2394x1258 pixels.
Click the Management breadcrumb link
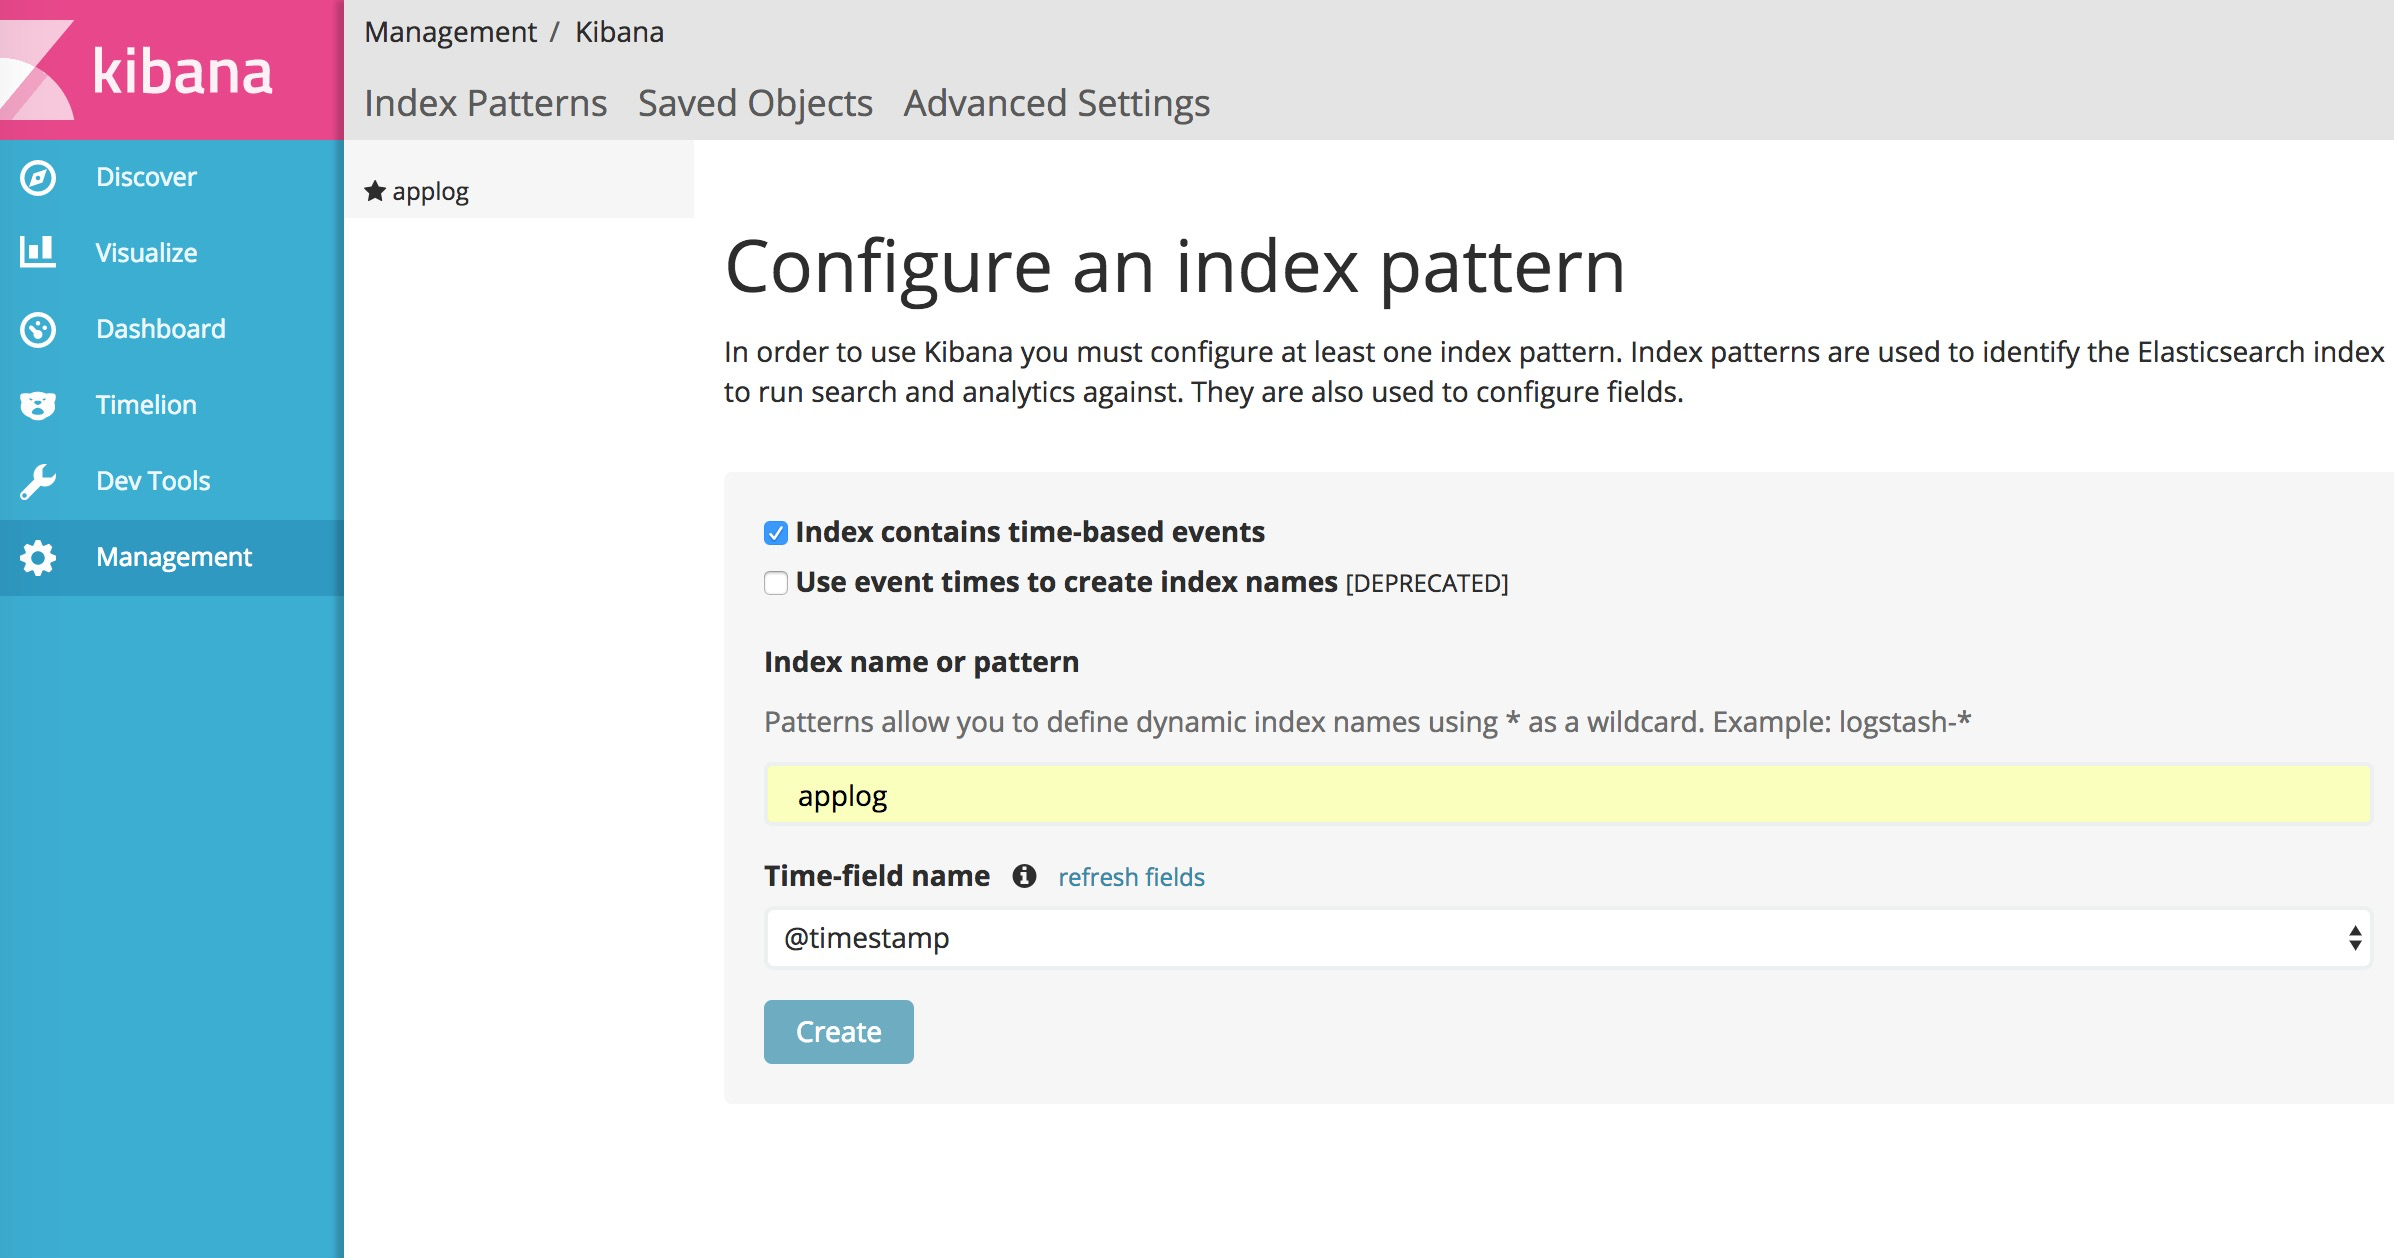click(x=450, y=32)
